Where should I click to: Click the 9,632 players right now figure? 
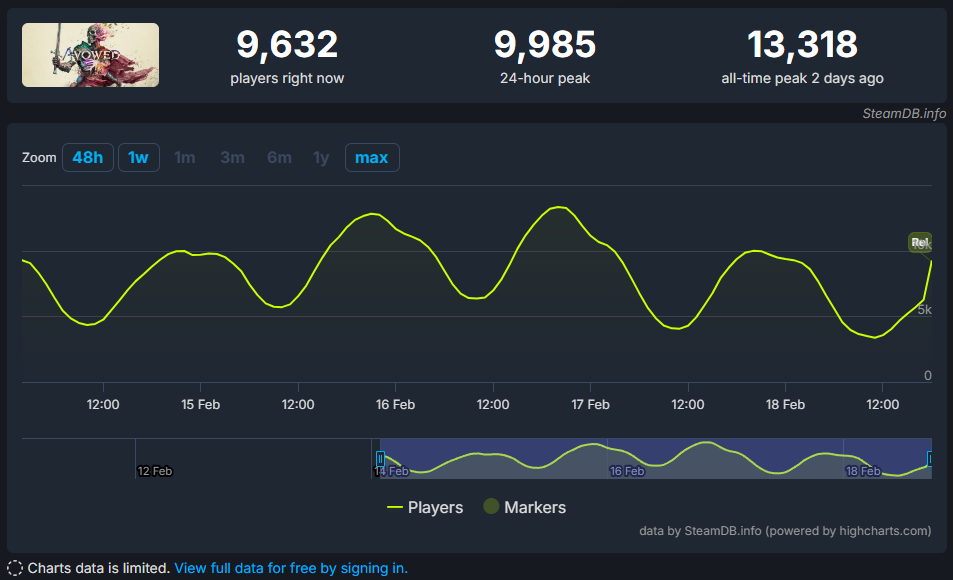[x=287, y=44]
